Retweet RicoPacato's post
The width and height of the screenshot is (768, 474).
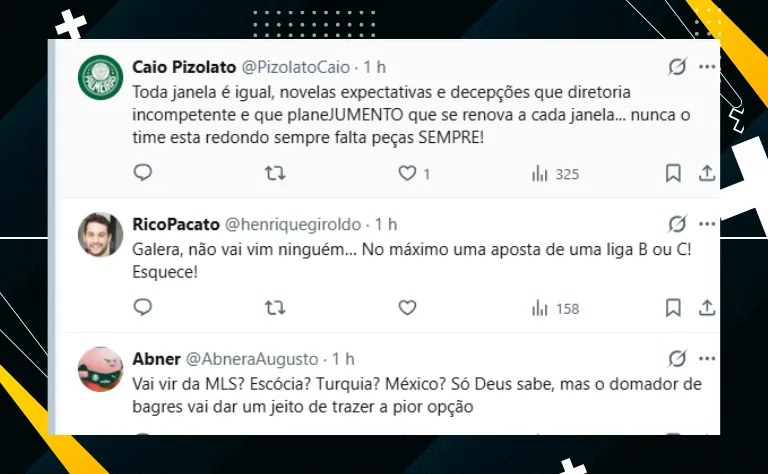tap(275, 308)
